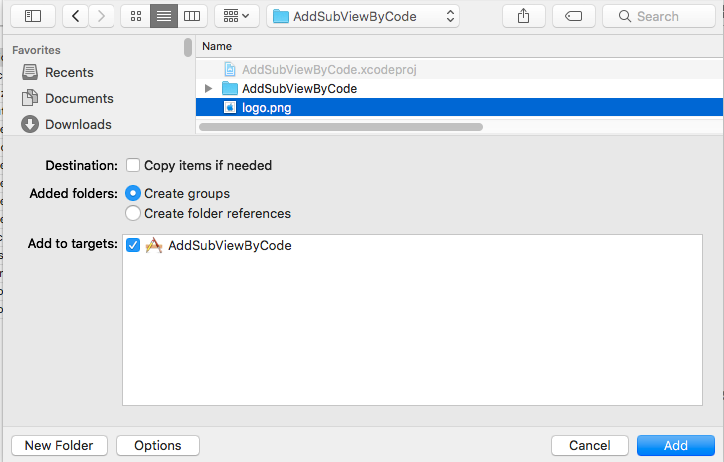The height and width of the screenshot is (462, 724).
Task: Expand the AddSubViewByCode folder disclosure triangle
Action: pyautogui.click(x=208, y=88)
